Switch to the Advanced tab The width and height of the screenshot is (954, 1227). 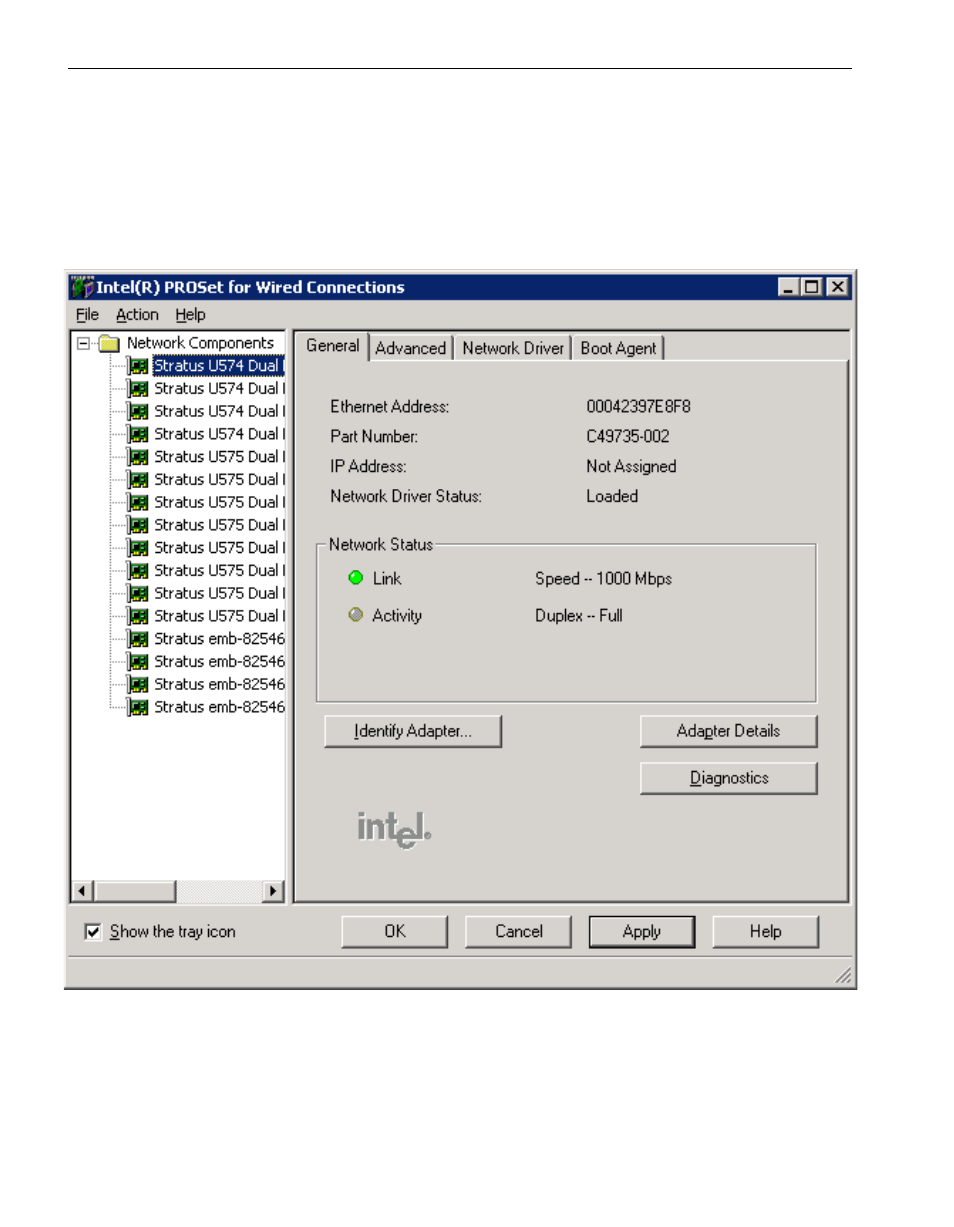(x=410, y=348)
